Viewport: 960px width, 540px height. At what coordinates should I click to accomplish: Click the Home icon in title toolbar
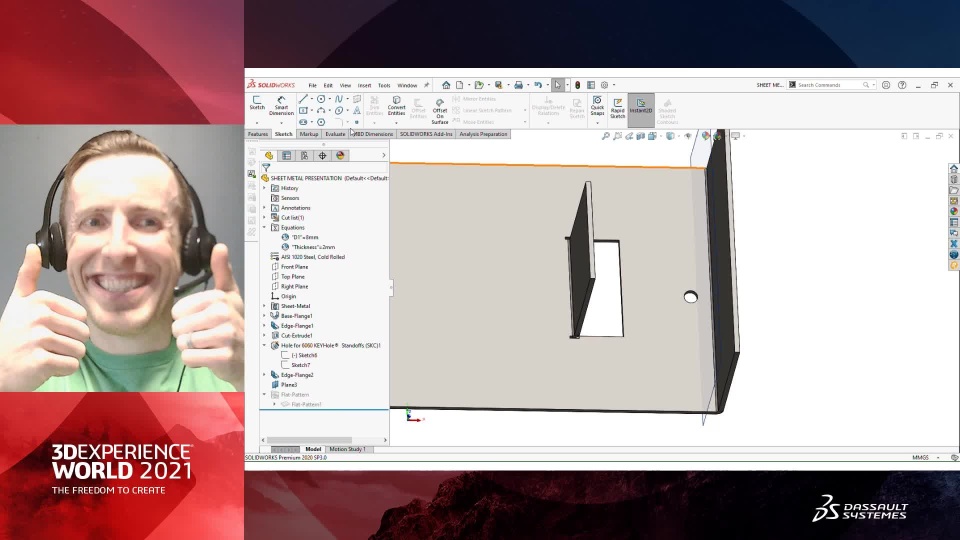(x=446, y=85)
